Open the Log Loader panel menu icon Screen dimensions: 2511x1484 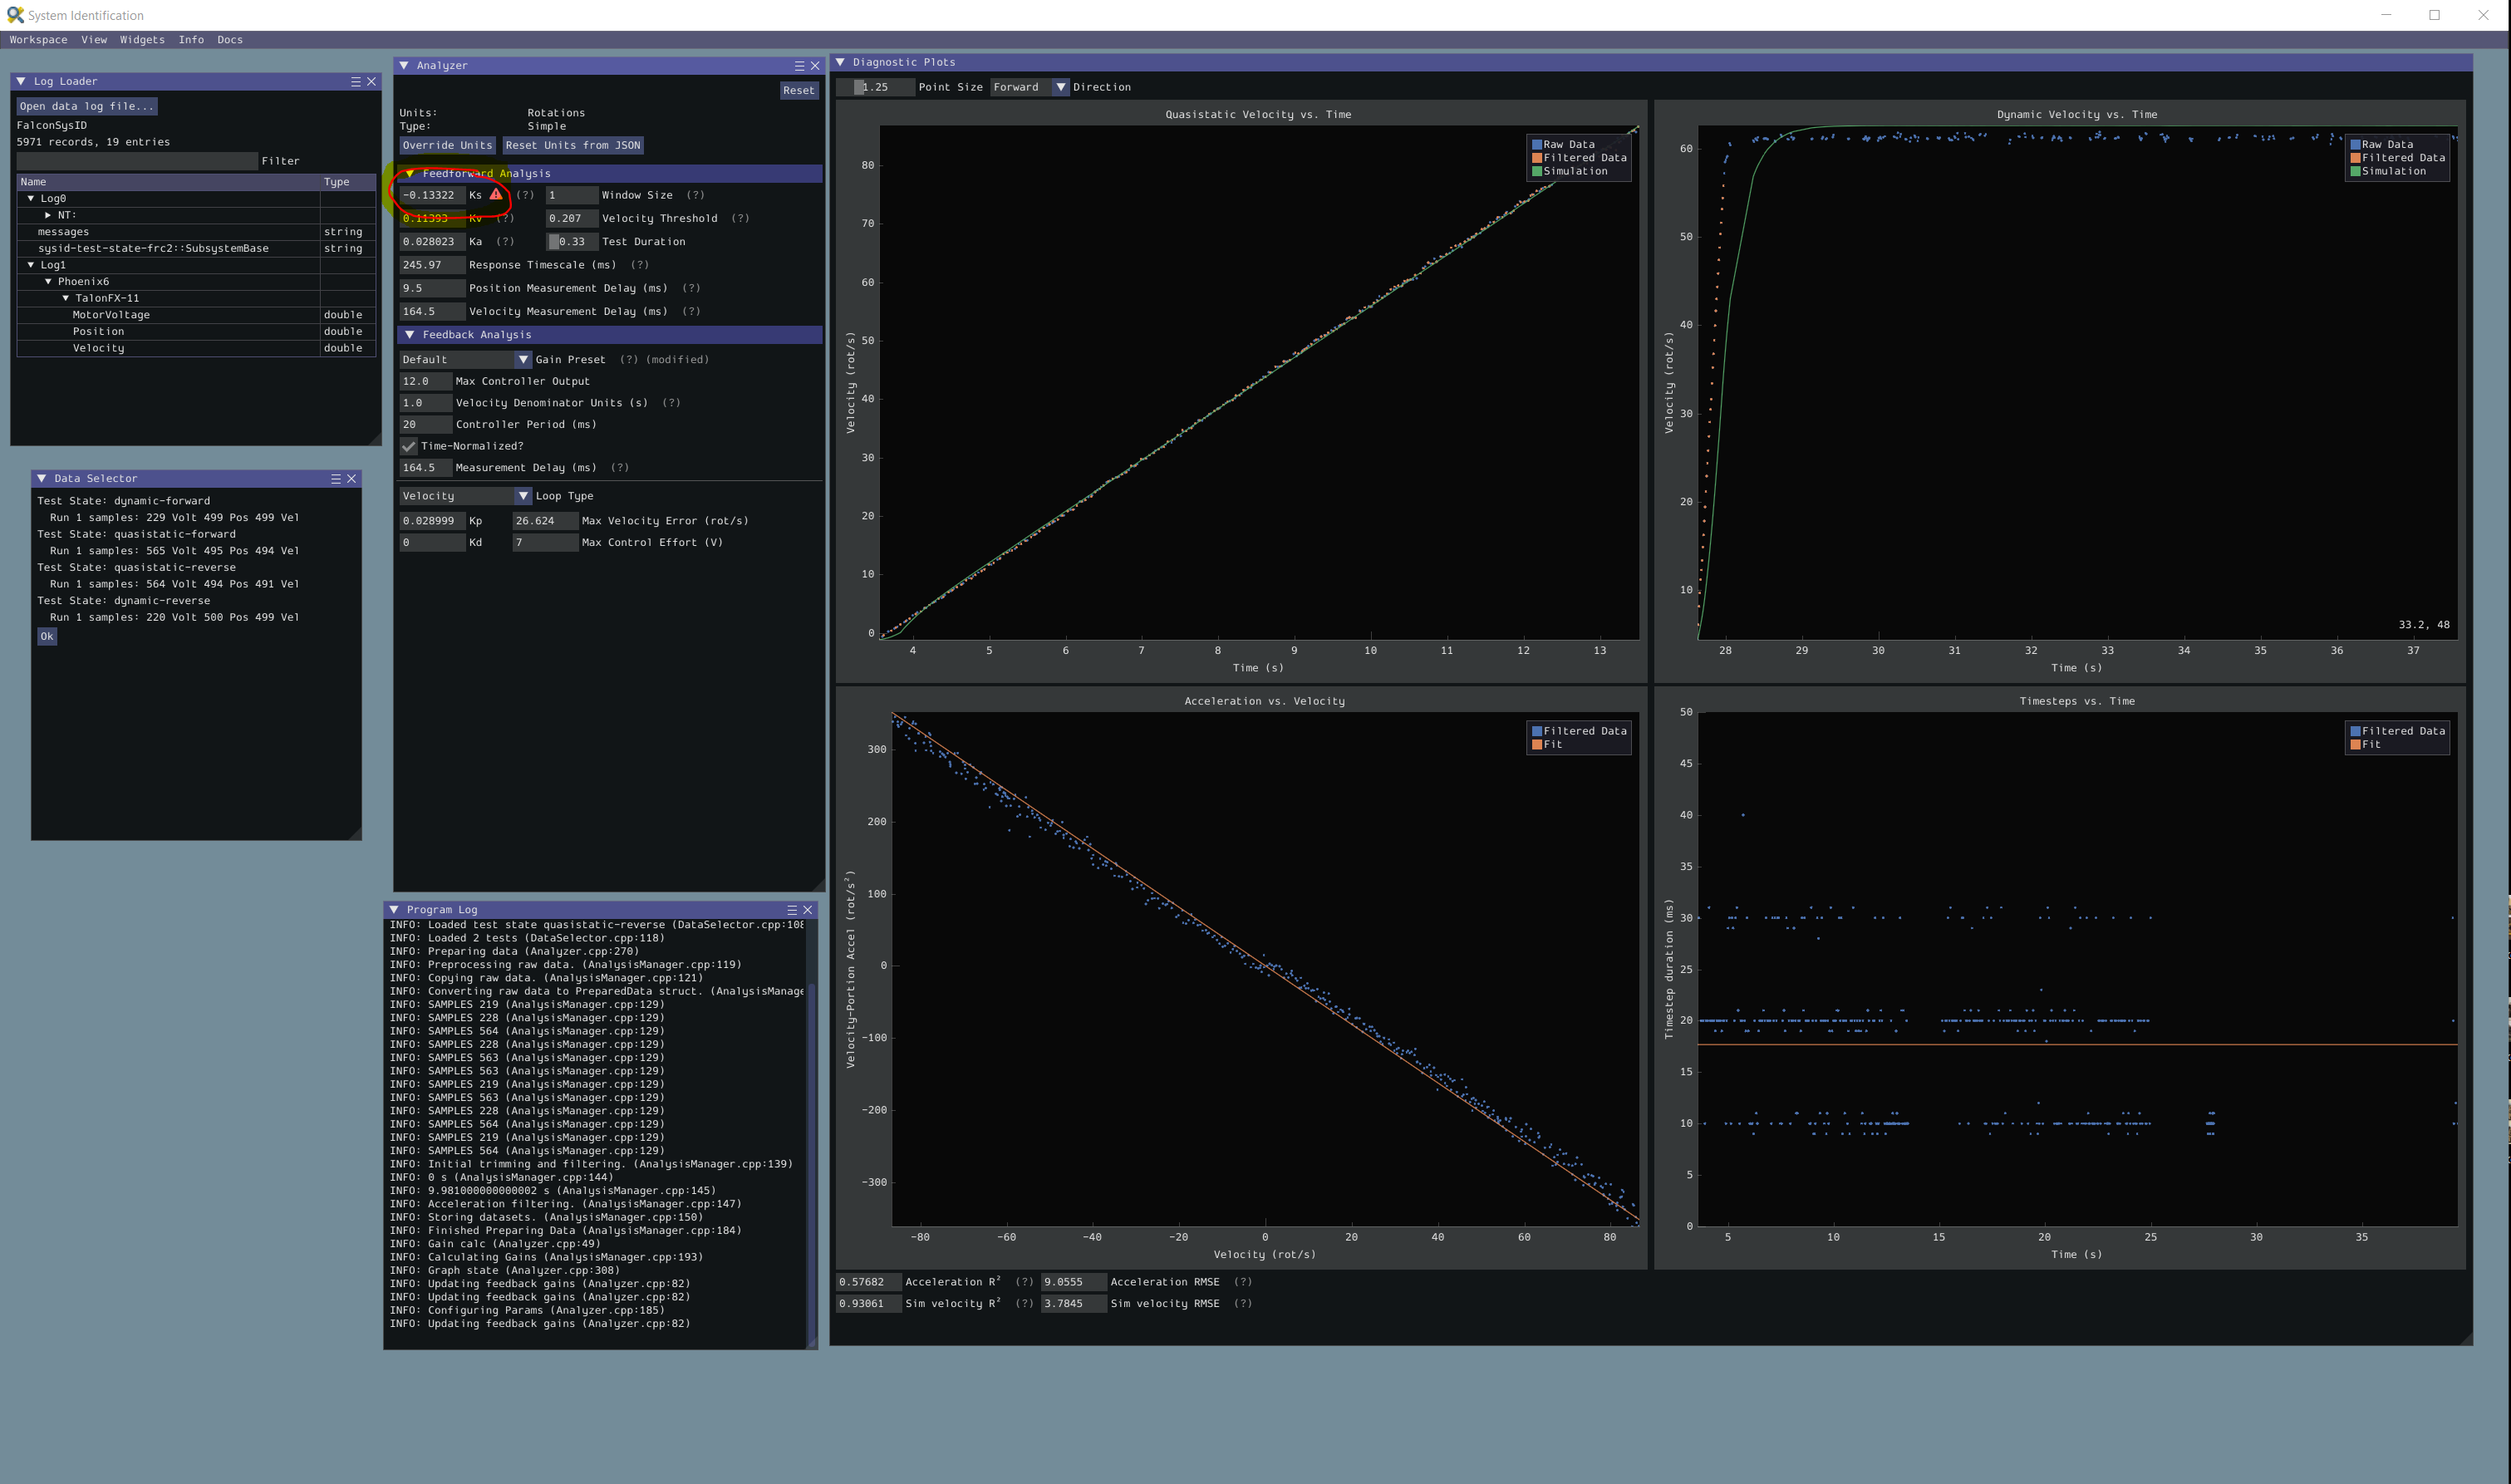[355, 81]
